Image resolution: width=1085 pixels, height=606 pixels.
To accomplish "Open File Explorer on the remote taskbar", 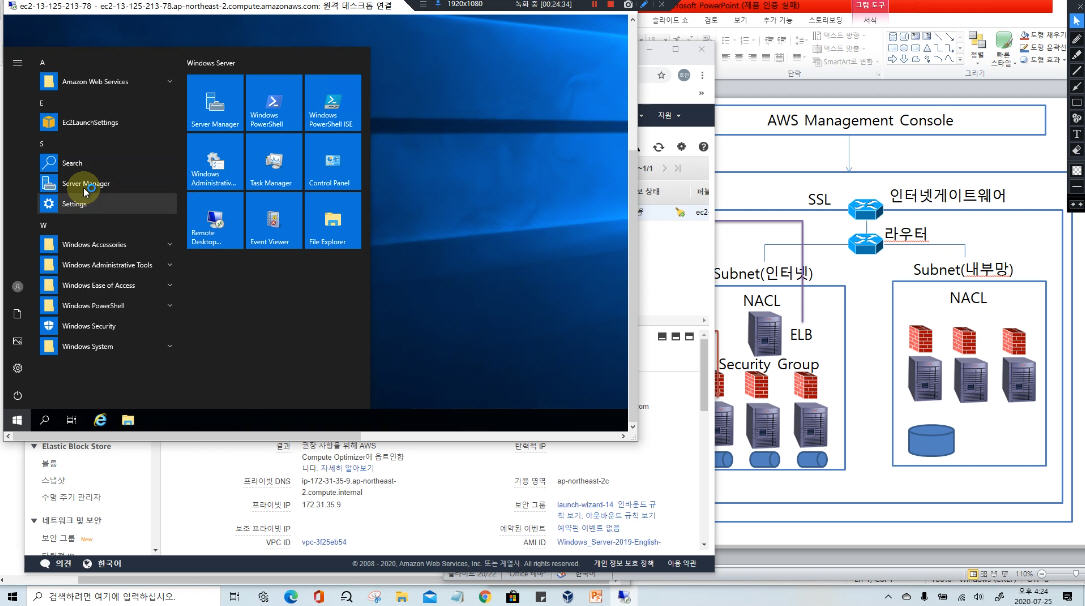I will pos(128,420).
